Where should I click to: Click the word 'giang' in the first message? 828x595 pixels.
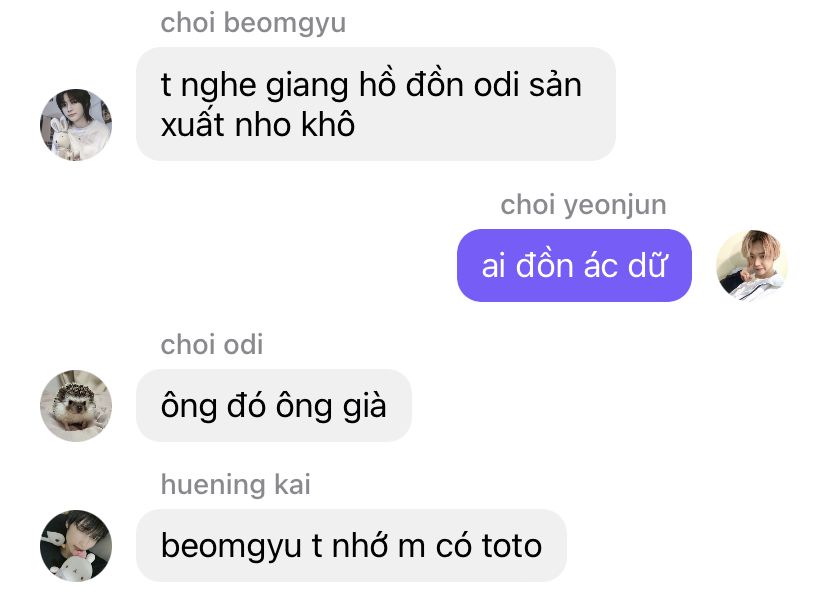[307, 86]
